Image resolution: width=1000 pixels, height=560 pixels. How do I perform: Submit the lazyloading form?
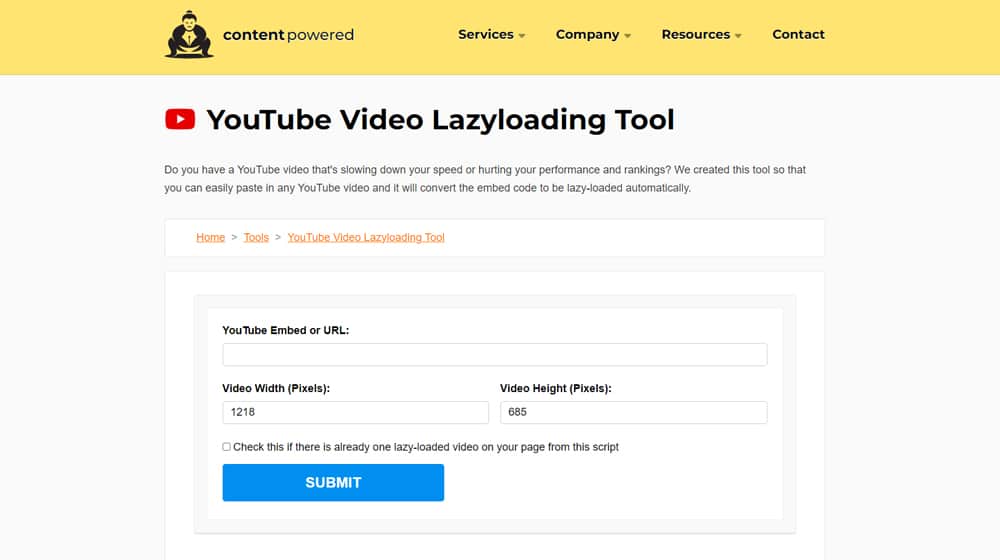[333, 482]
